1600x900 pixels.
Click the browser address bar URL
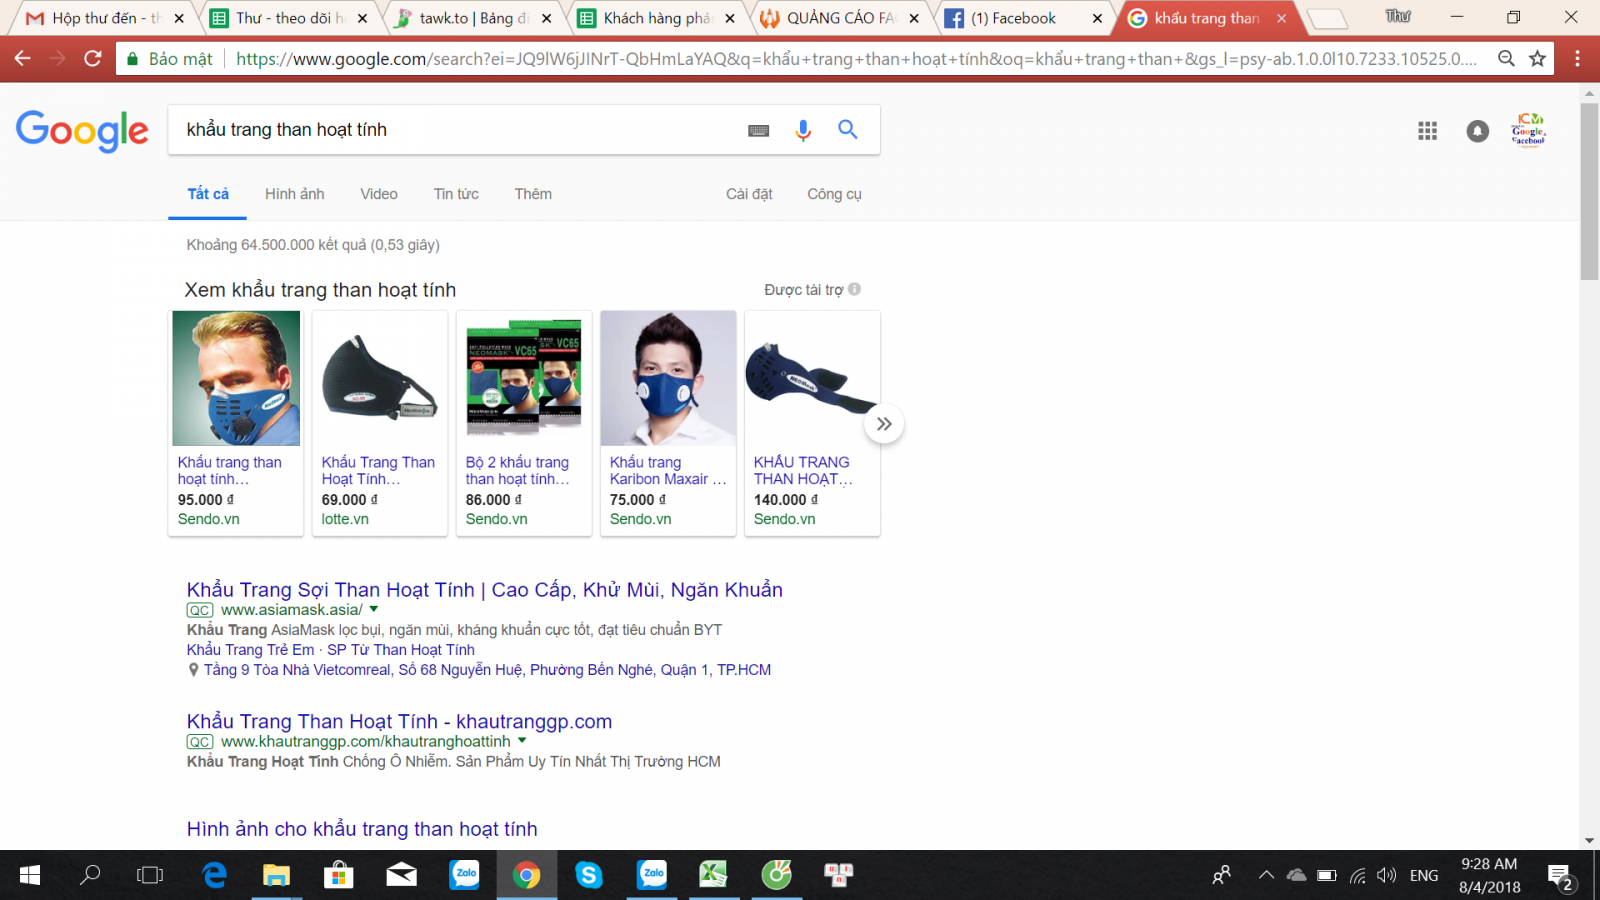coord(856,59)
